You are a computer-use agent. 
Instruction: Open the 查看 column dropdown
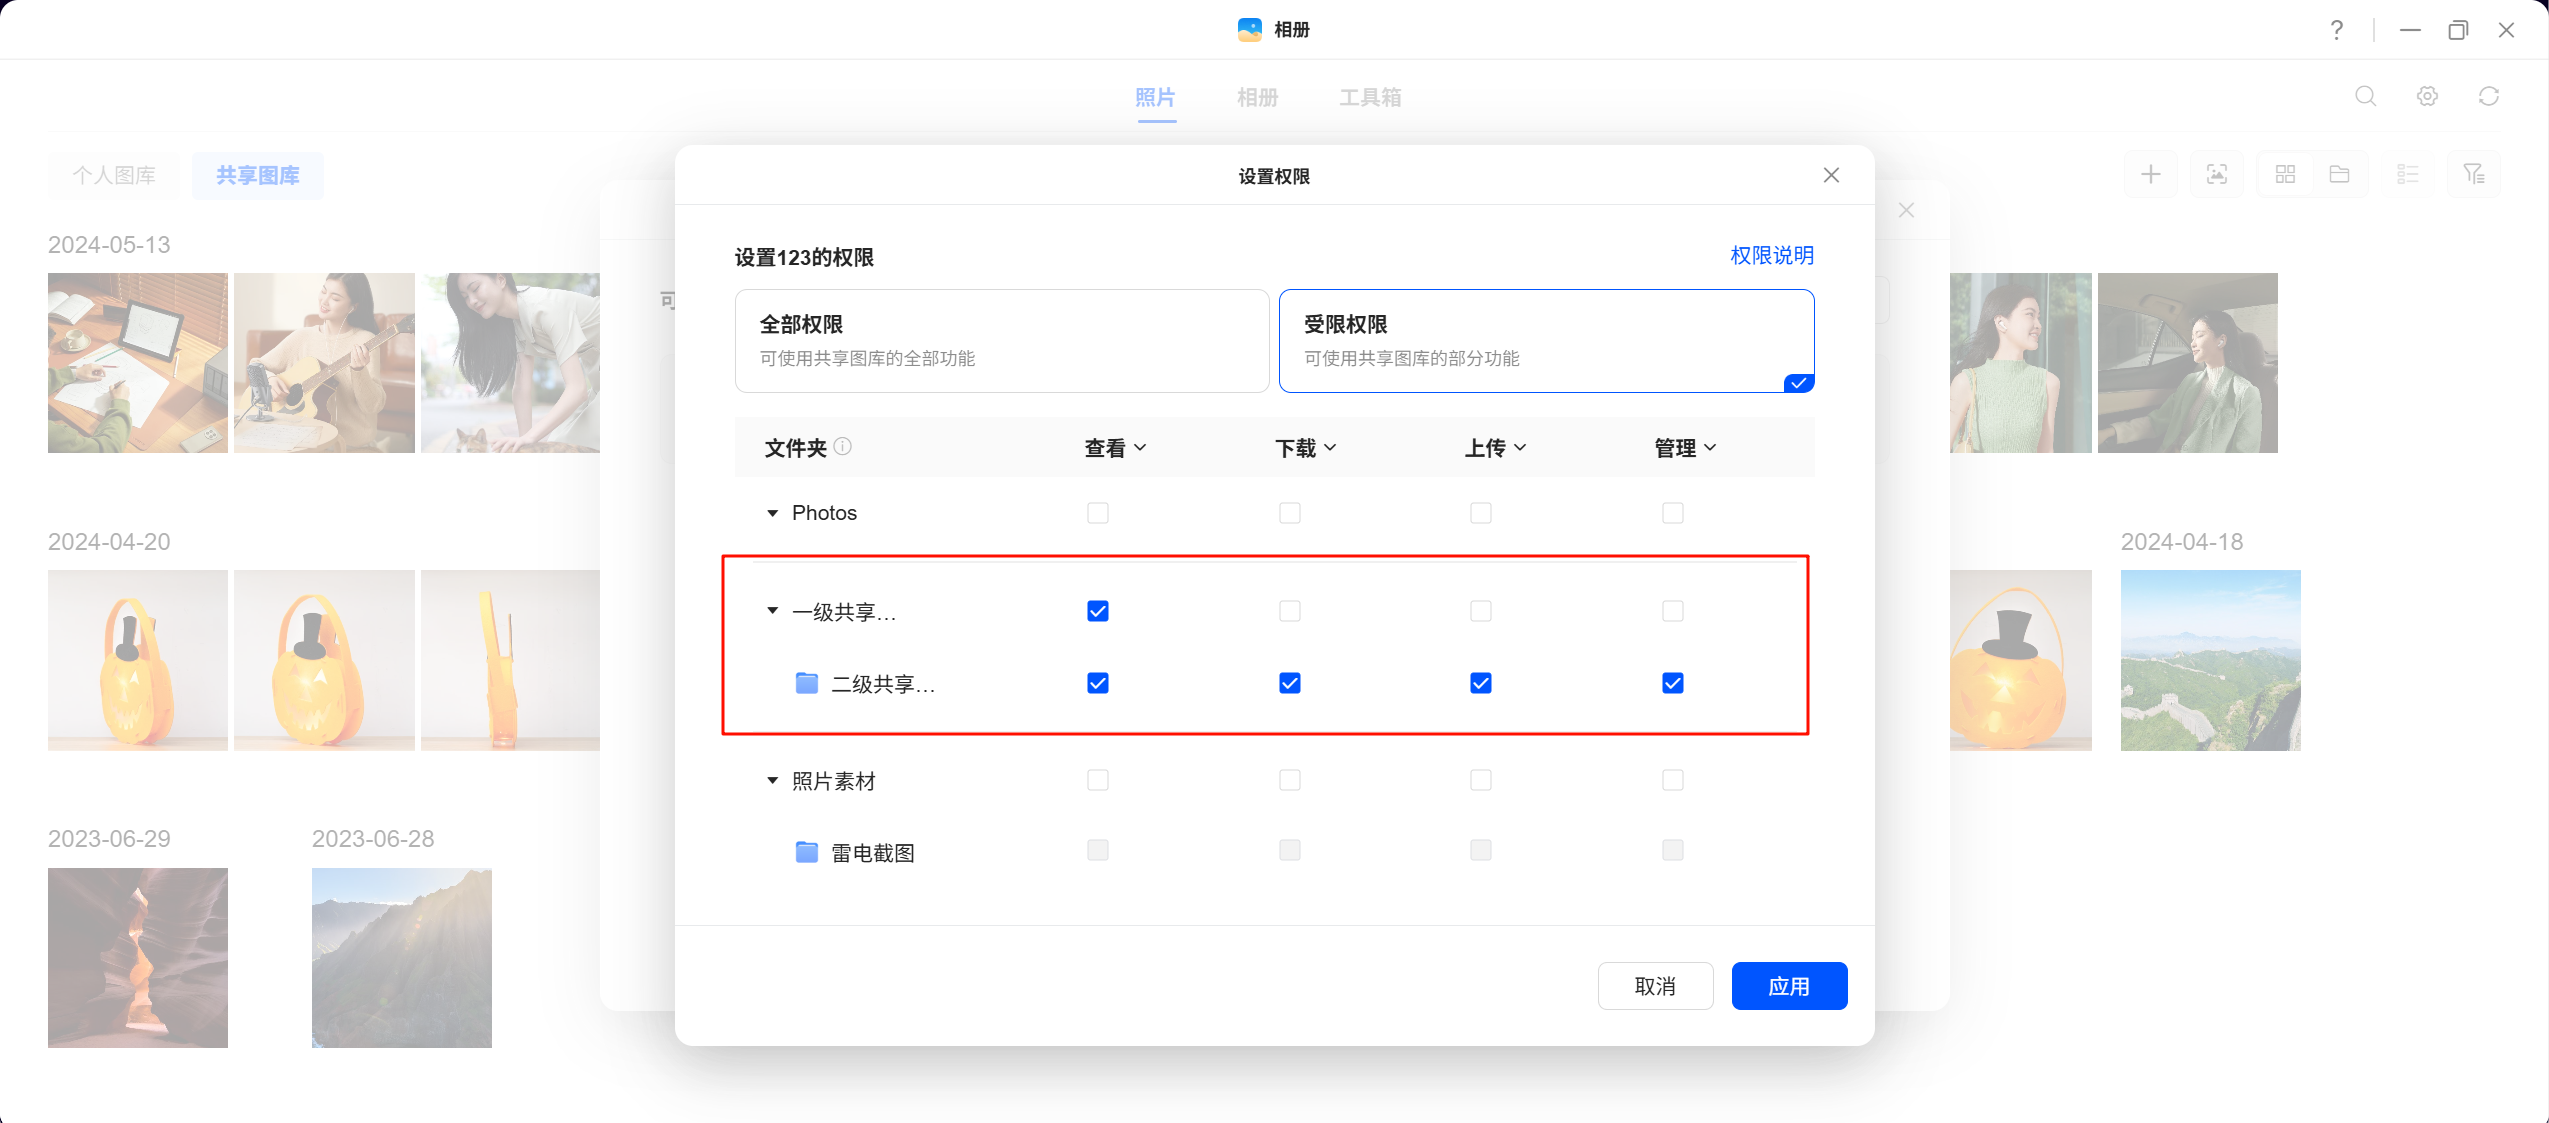tap(1115, 448)
